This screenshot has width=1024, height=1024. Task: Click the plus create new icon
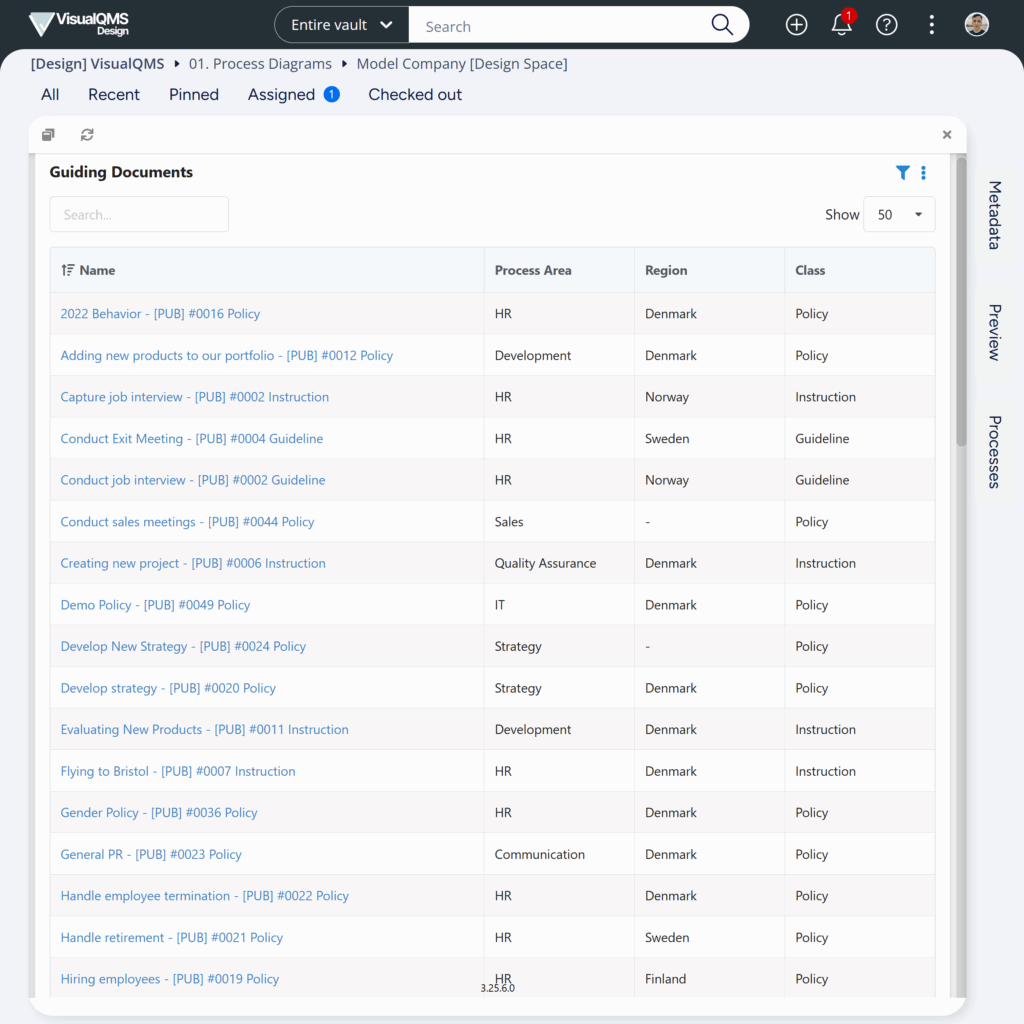click(x=796, y=25)
